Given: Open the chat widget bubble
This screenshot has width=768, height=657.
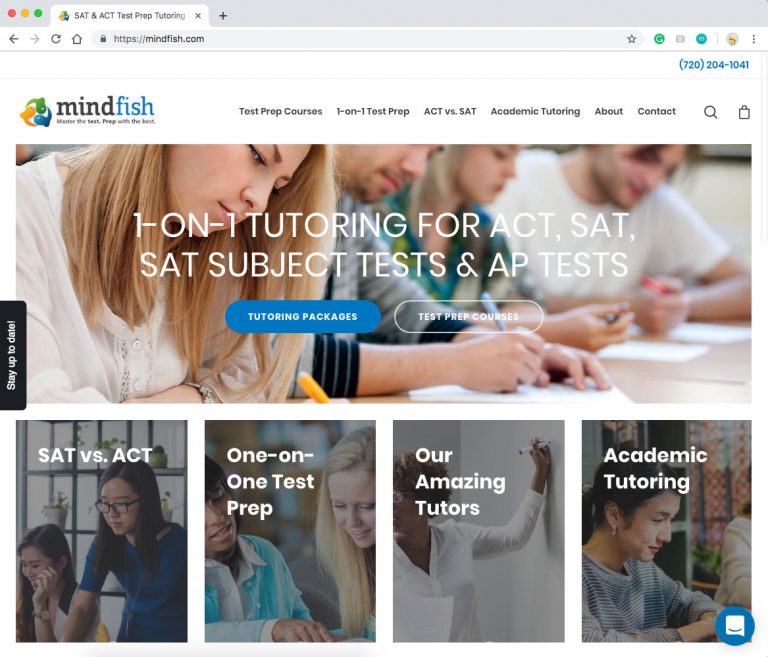Looking at the screenshot, I should [734, 625].
